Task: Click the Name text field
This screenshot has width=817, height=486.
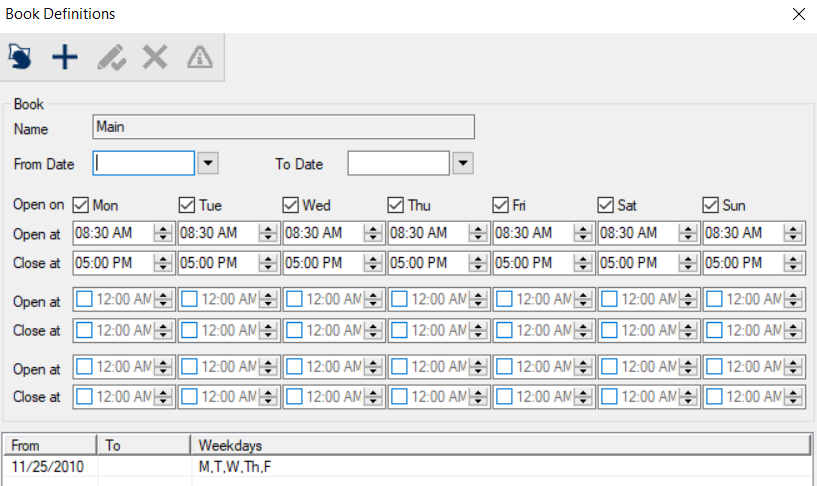Action: (283, 127)
